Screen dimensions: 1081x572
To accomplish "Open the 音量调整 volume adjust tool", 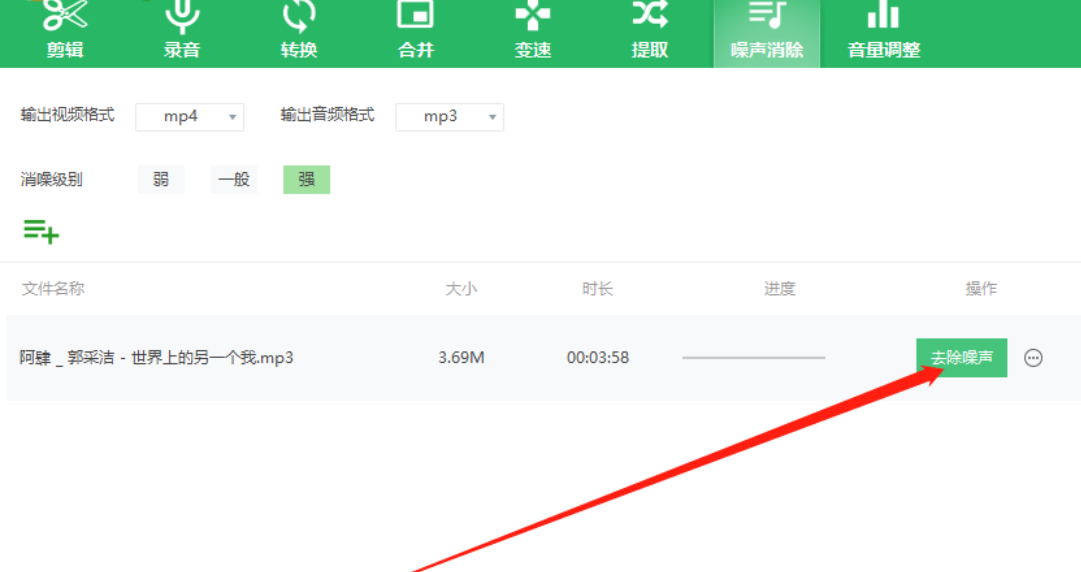I will tap(884, 31).
